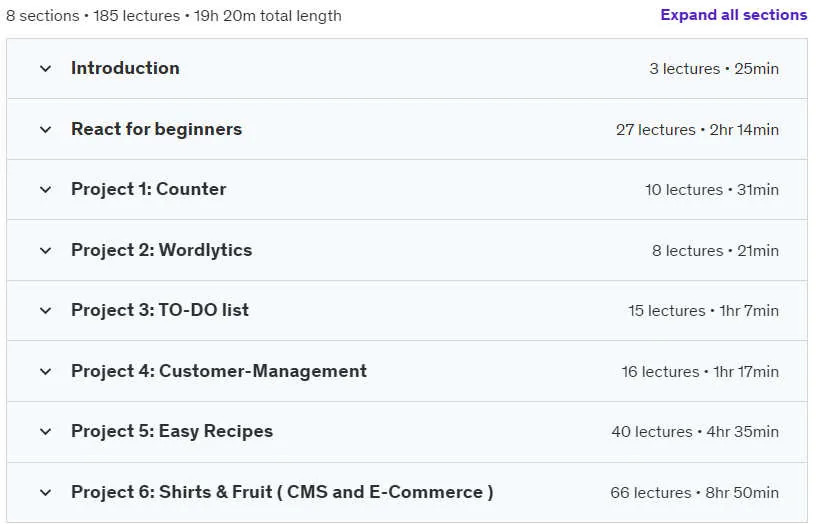The width and height of the screenshot is (816, 524).
Task: Open Project 6: Shirts & Fruit title text
Action: click(283, 492)
